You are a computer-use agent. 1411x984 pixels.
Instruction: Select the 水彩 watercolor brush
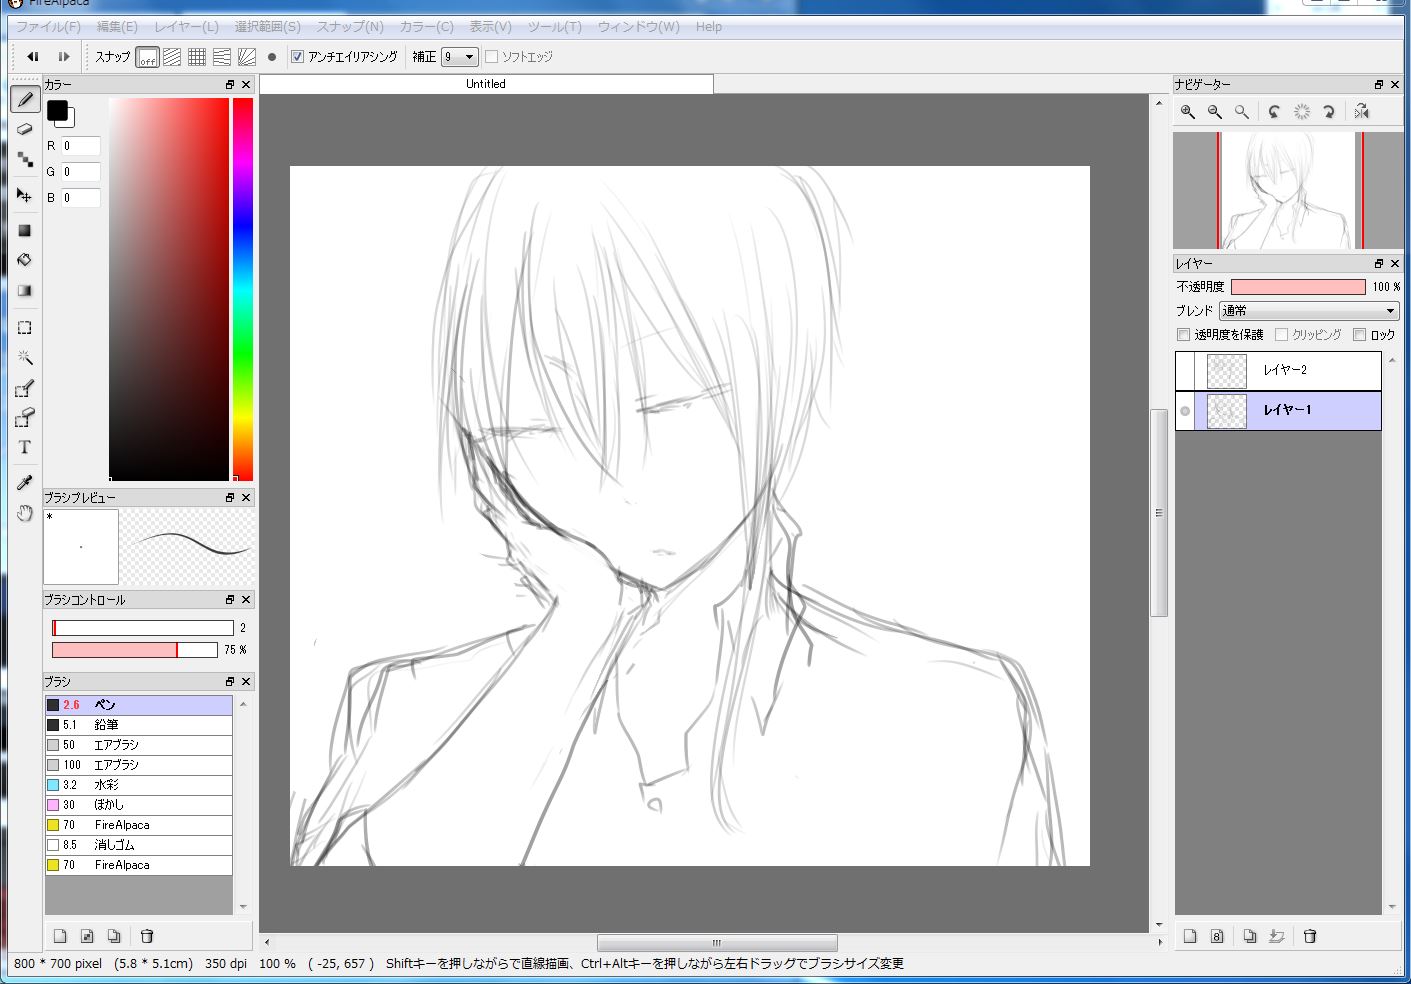coord(106,785)
